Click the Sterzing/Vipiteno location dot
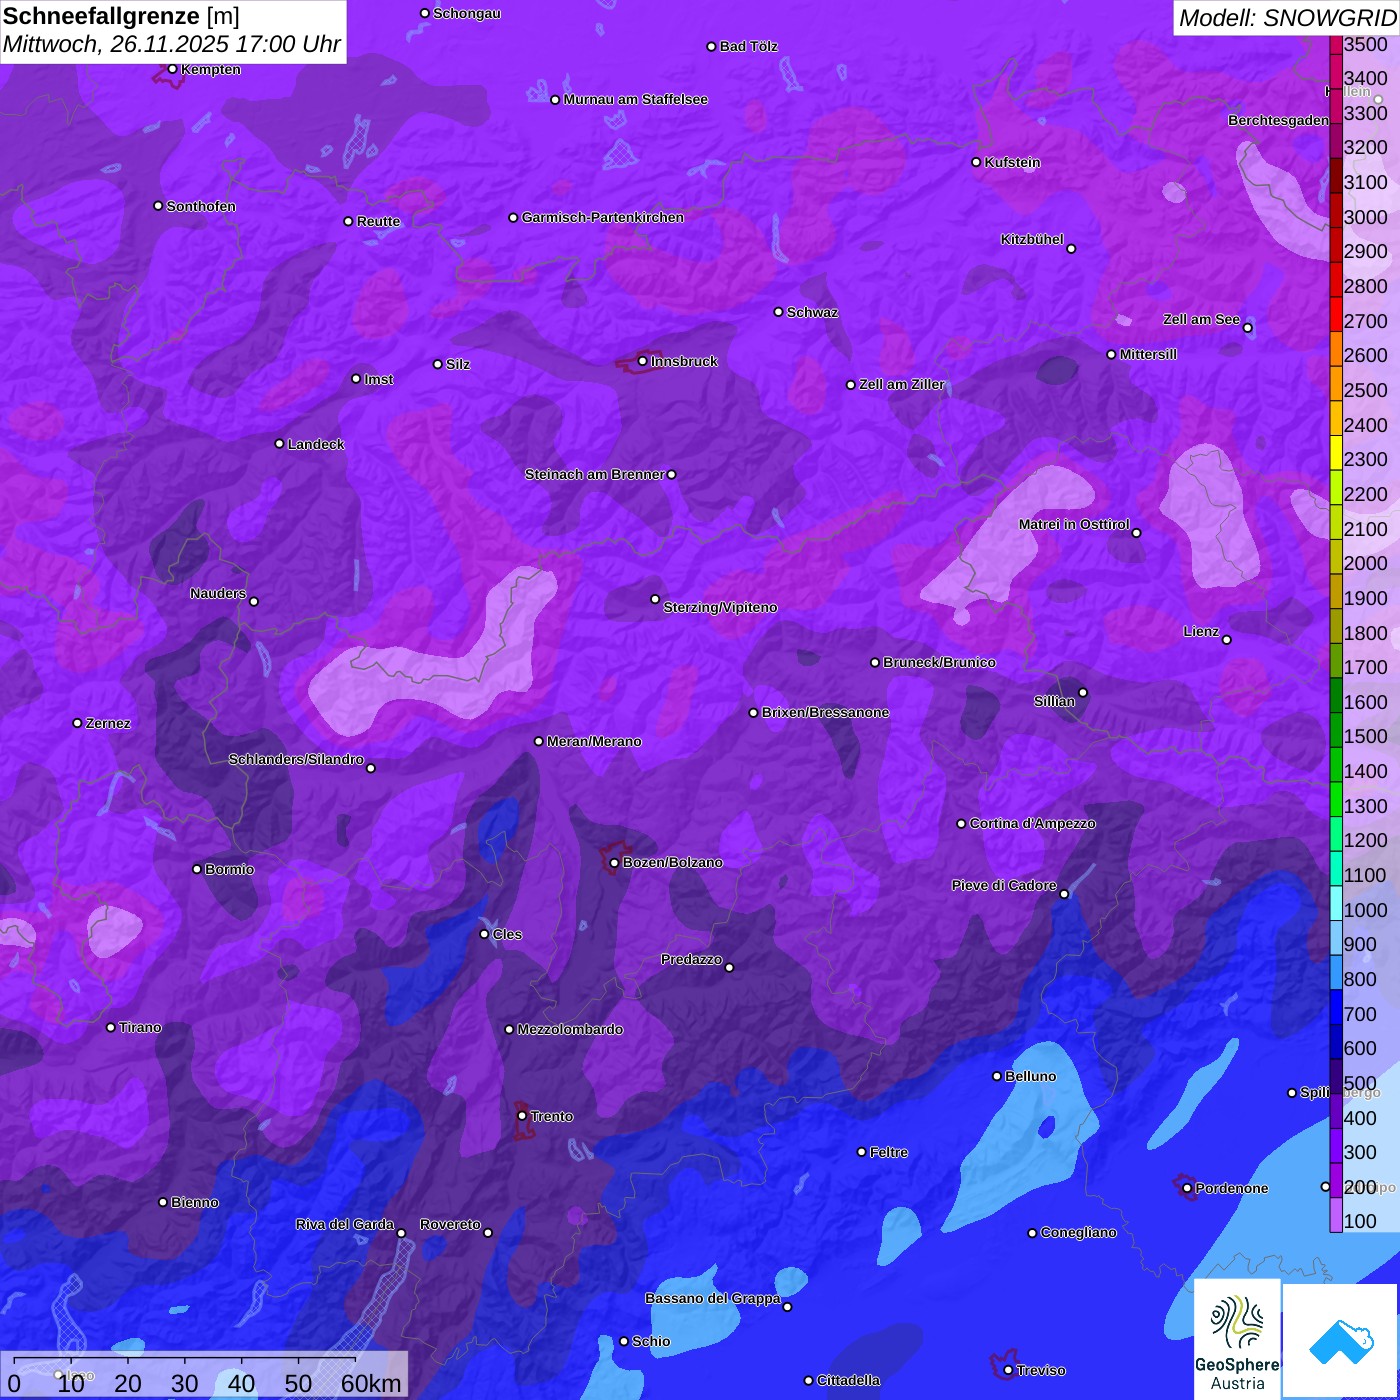Image resolution: width=1400 pixels, height=1400 pixels. (x=655, y=599)
